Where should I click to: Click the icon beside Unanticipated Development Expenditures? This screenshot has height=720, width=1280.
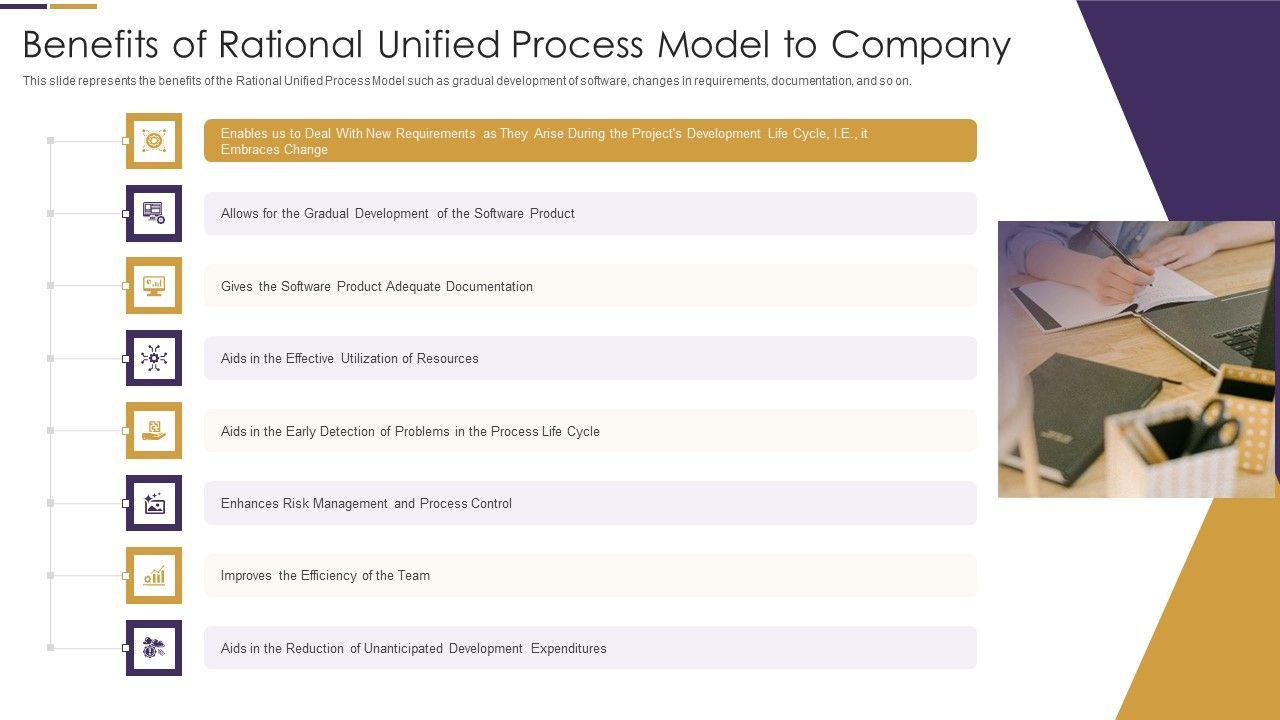[x=154, y=648]
